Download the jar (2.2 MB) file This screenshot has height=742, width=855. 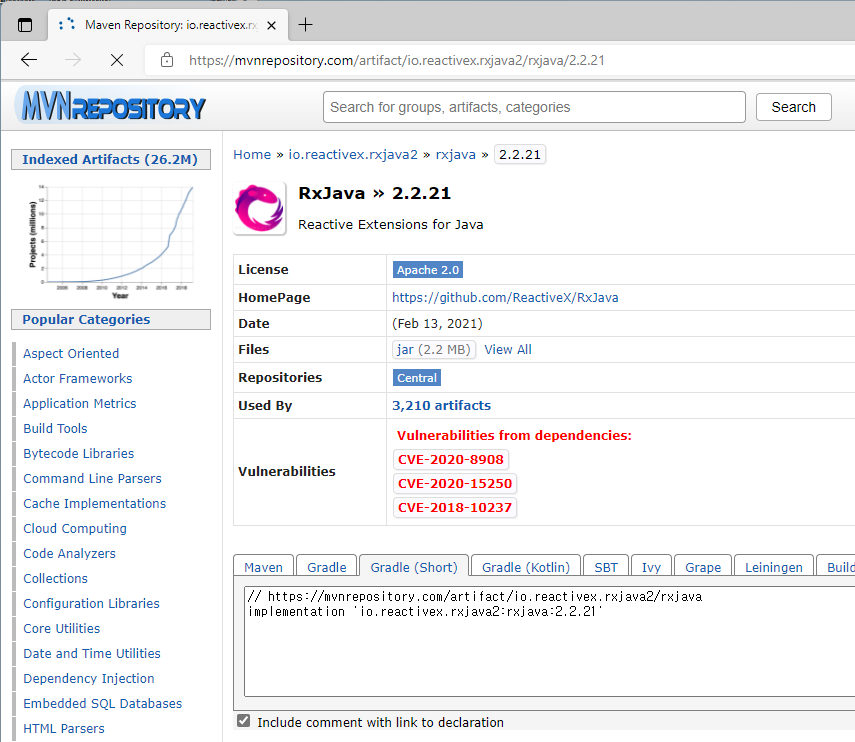[x=433, y=349]
